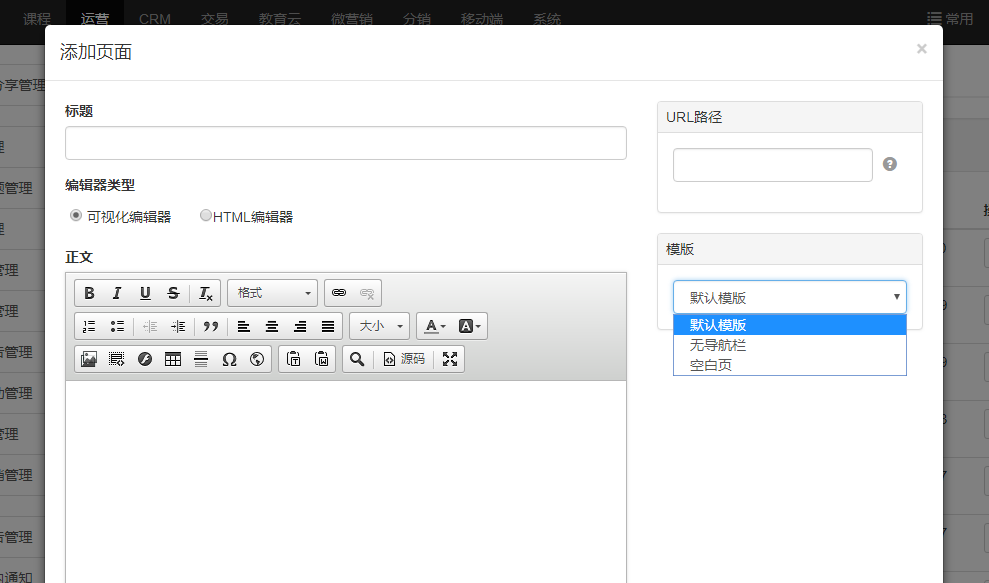Click the URL路径 help question mark
Viewport: 989px width, 583px height.
pos(890,164)
